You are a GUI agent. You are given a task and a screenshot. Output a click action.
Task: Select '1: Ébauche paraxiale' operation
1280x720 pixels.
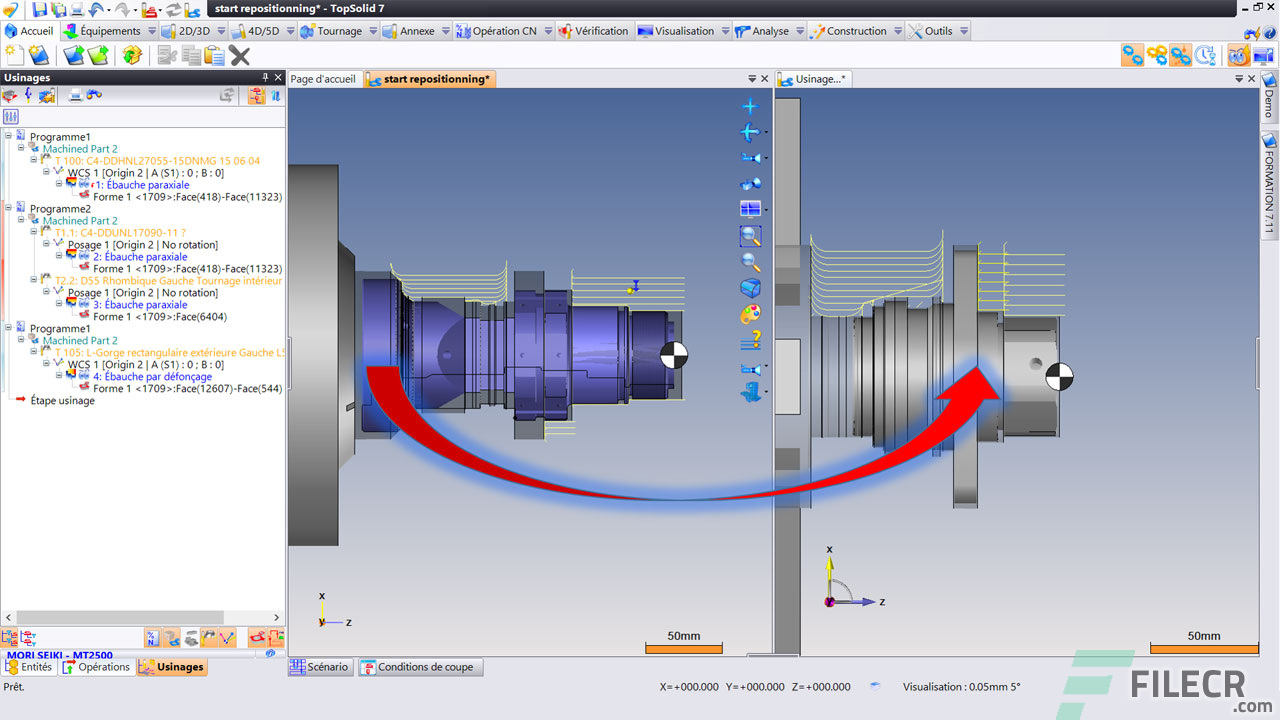coord(141,184)
